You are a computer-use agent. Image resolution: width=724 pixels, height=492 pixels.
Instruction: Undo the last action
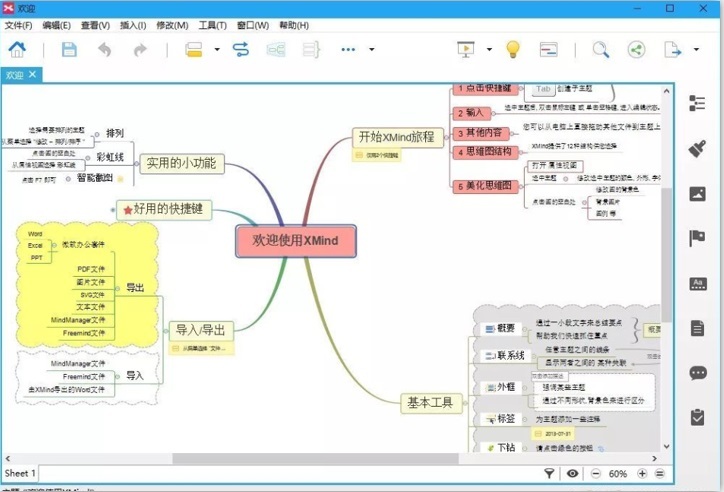[x=105, y=49]
